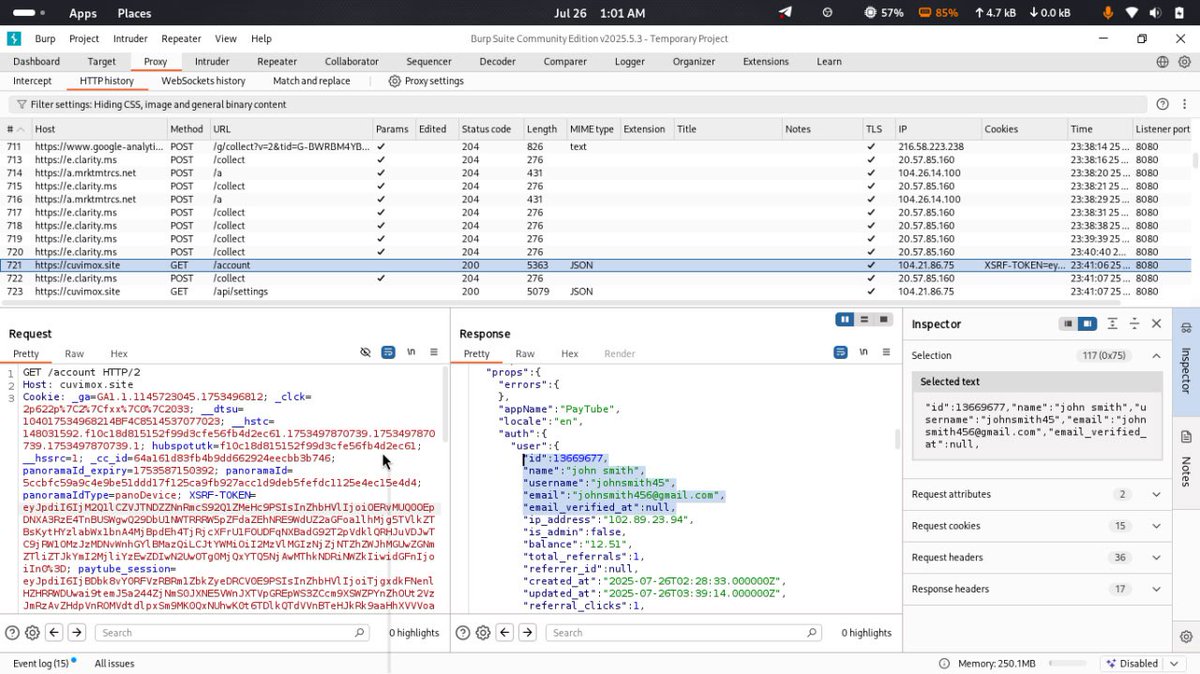Select history row 723 /api/settings

coord(596,292)
